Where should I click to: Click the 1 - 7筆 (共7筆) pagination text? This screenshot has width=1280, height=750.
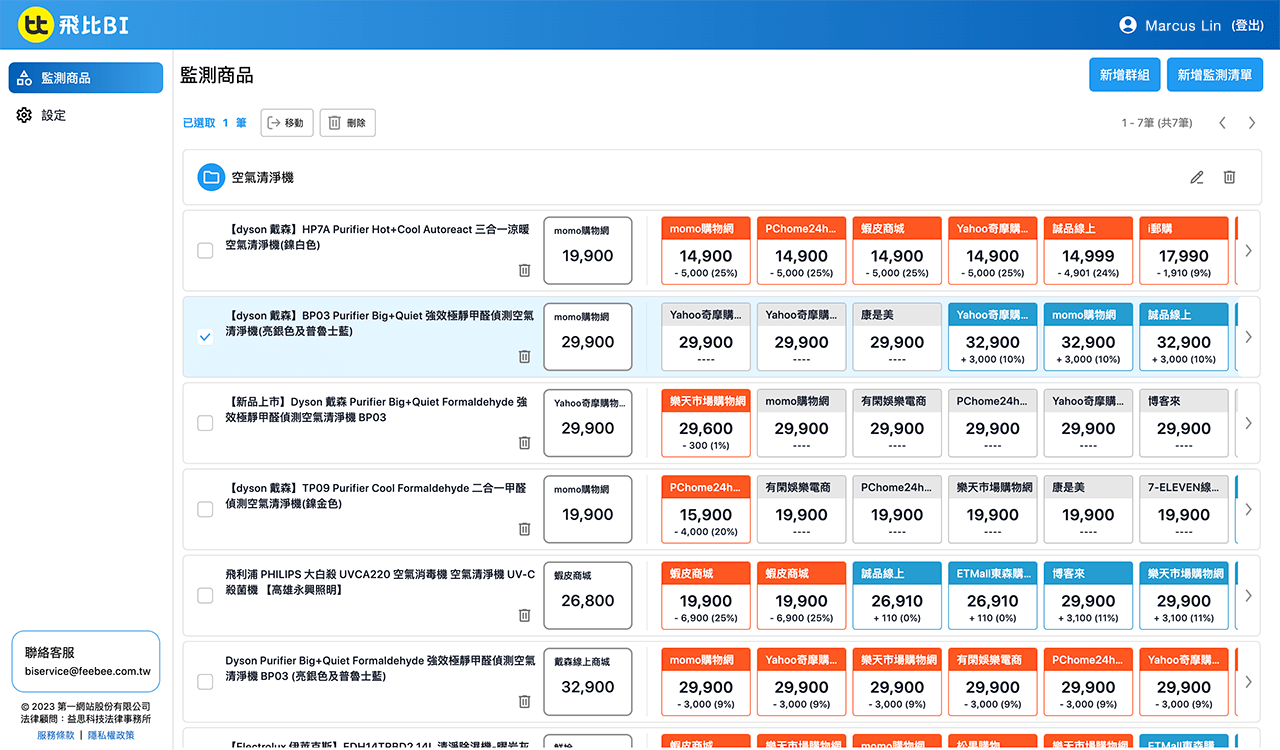[1157, 123]
